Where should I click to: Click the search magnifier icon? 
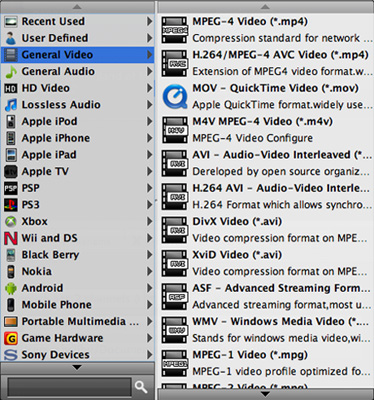141,387
